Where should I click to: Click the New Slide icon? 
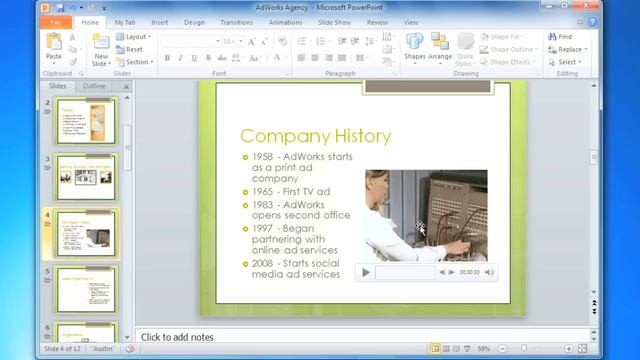coord(100,43)
